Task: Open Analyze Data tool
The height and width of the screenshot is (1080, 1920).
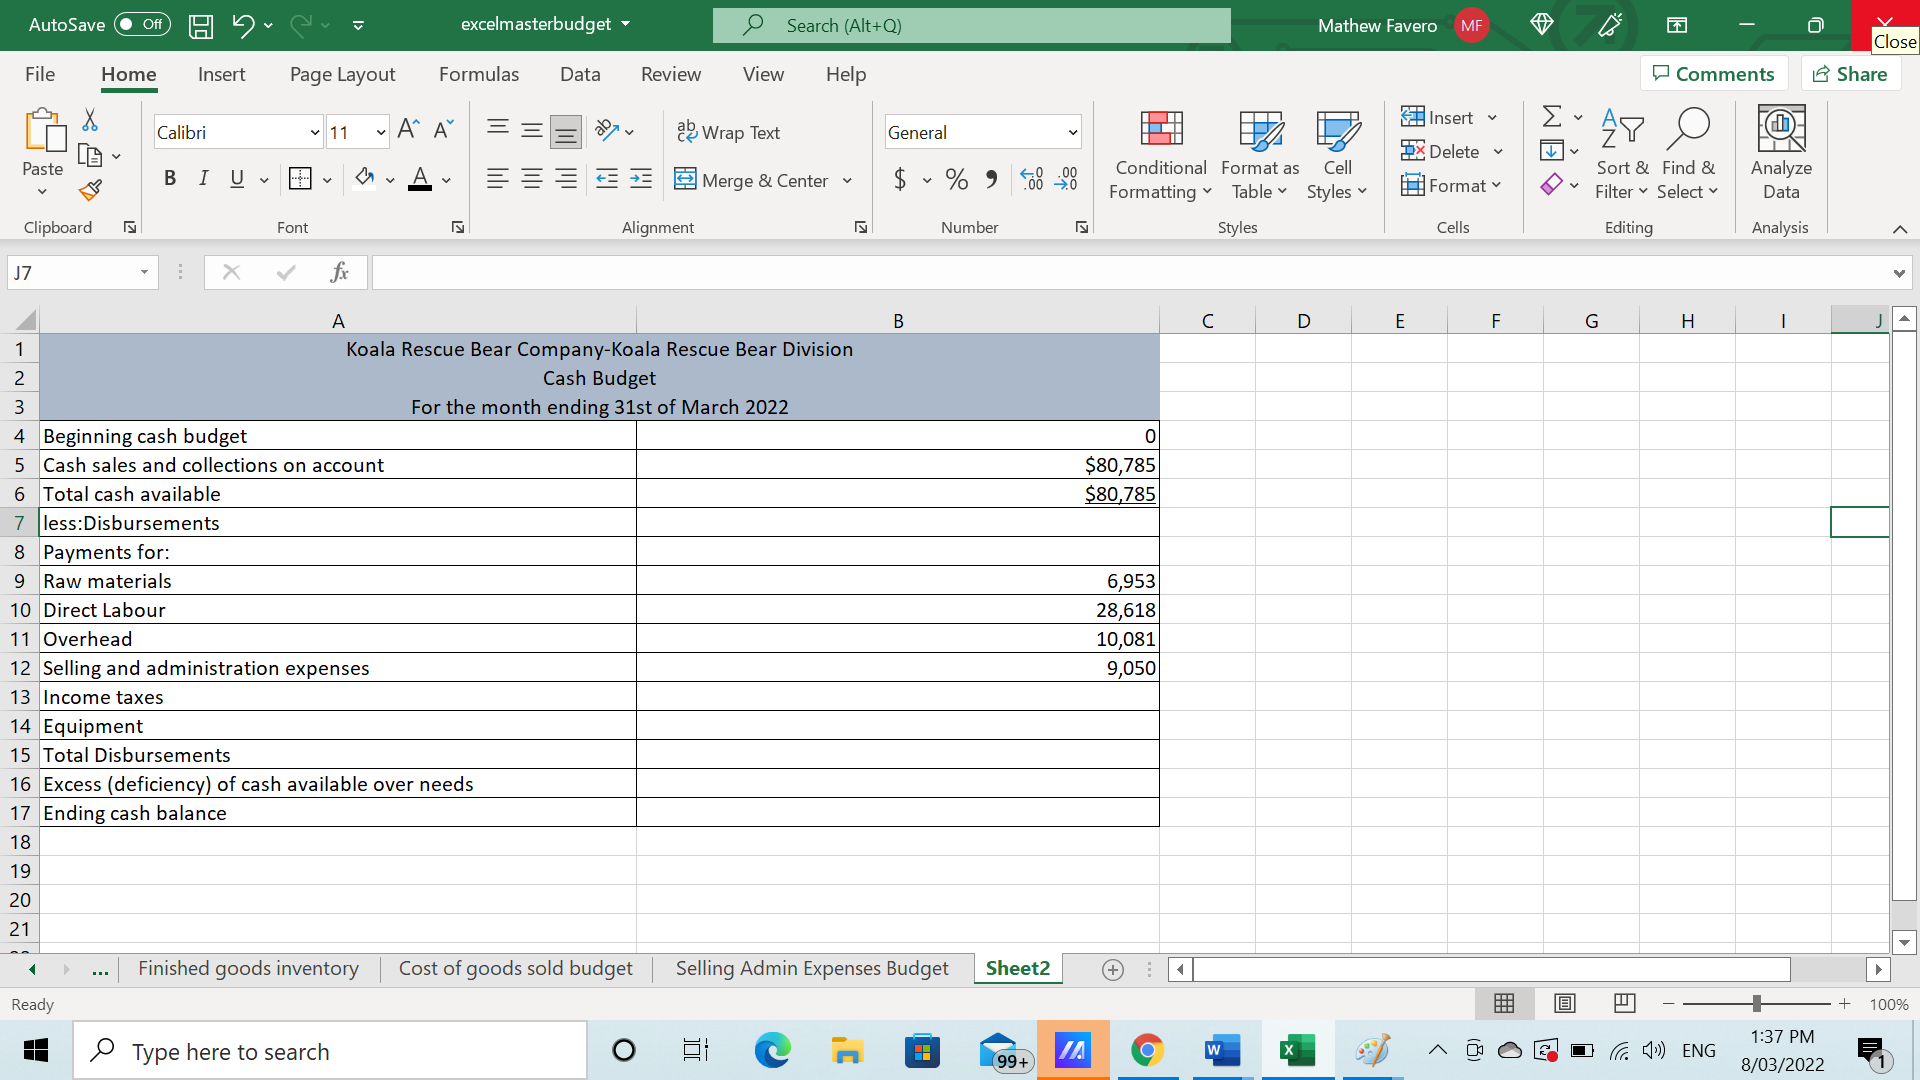Action: click(x=1781, y=153)
